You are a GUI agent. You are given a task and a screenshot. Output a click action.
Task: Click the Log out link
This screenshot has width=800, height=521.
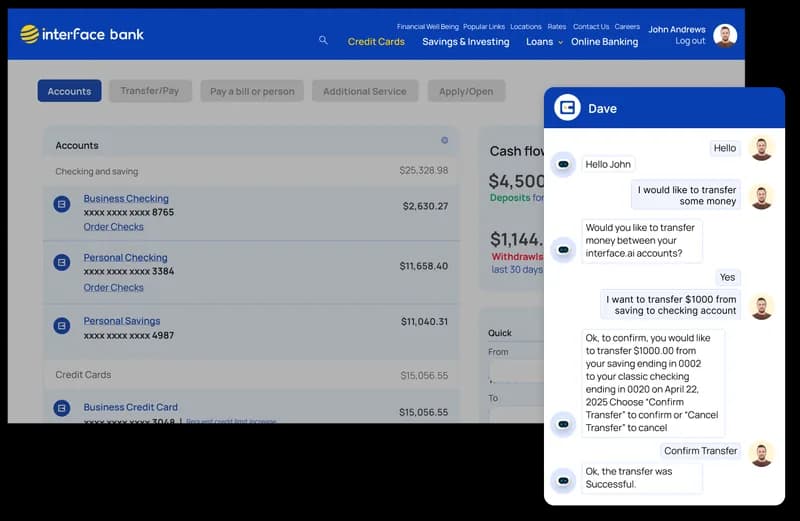[690, 41]
